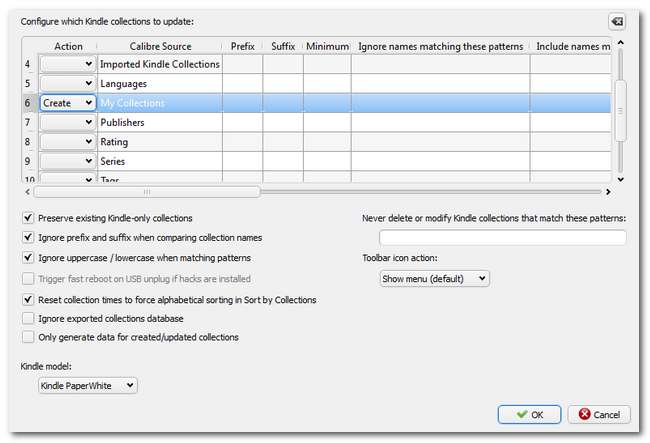Image resolution: width=650 pixels, height=443 pixels.
Task: Uncheck Ignore prefix and suffix option
Action: [27, 238]
